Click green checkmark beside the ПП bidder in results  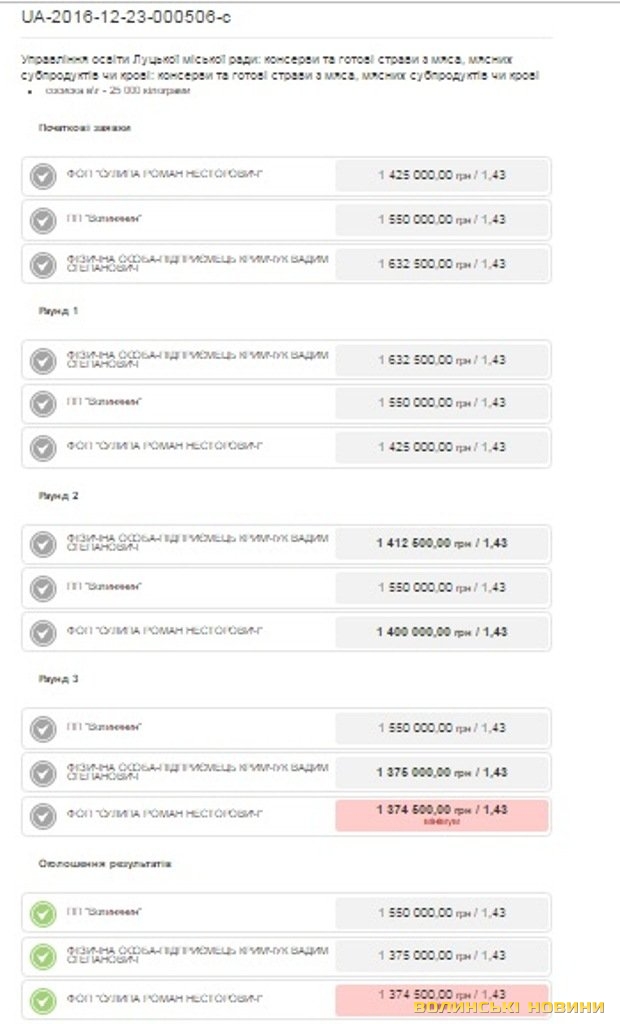pos(42,913)
